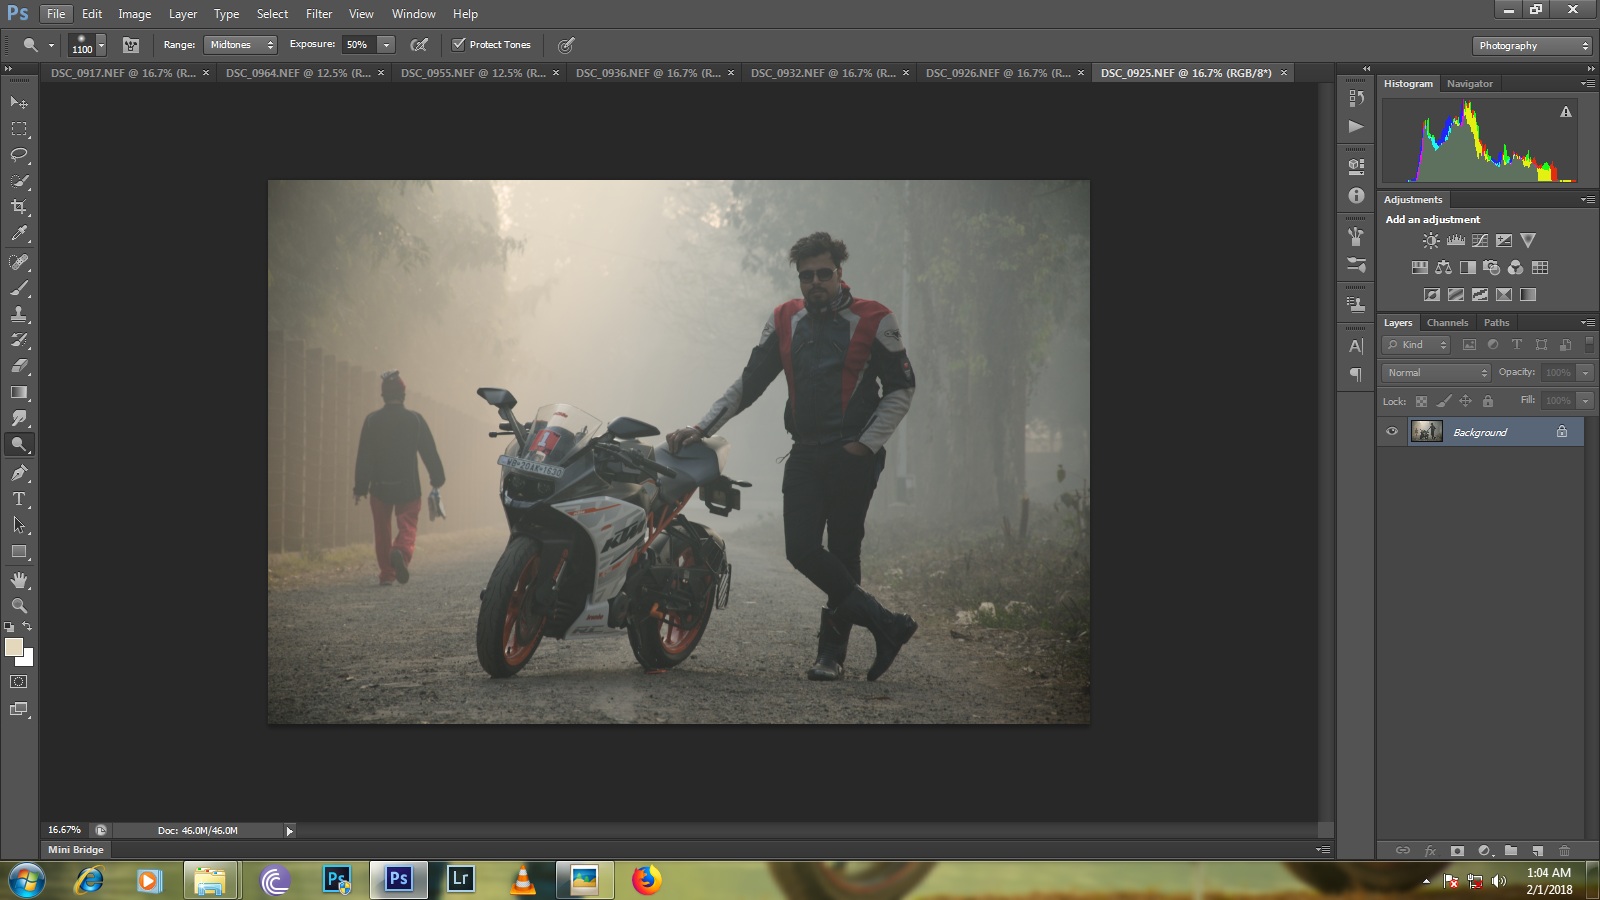This screenshot has height=900, width=1600.
Task: Select the Hand tool
Action: (19, 580)
